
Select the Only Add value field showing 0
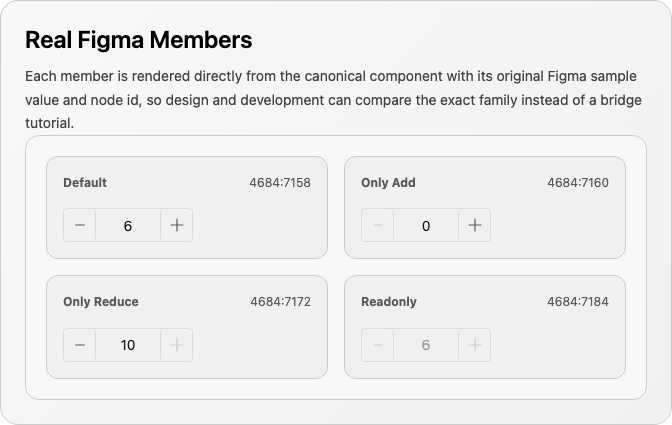point(426,225)
